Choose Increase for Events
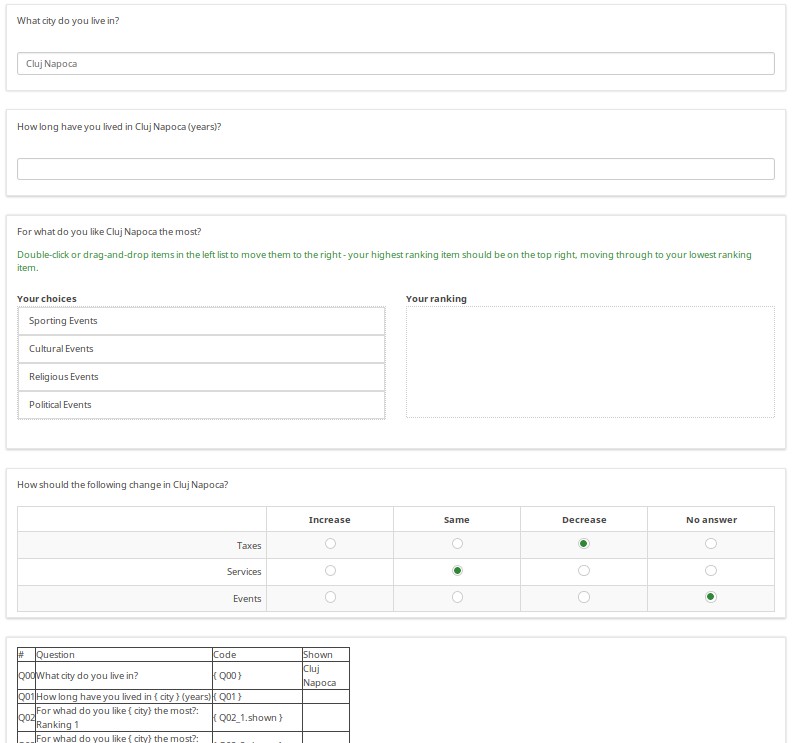 click(x=330, y=597)
